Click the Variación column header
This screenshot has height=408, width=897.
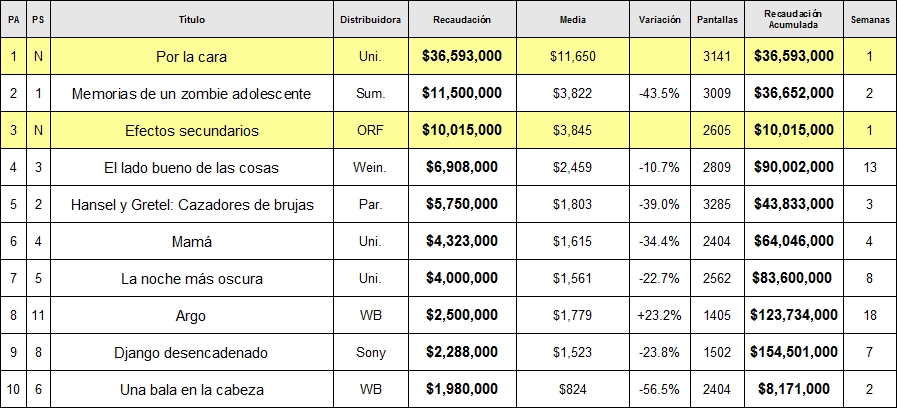pyautogui.click(x=660, y=19)
